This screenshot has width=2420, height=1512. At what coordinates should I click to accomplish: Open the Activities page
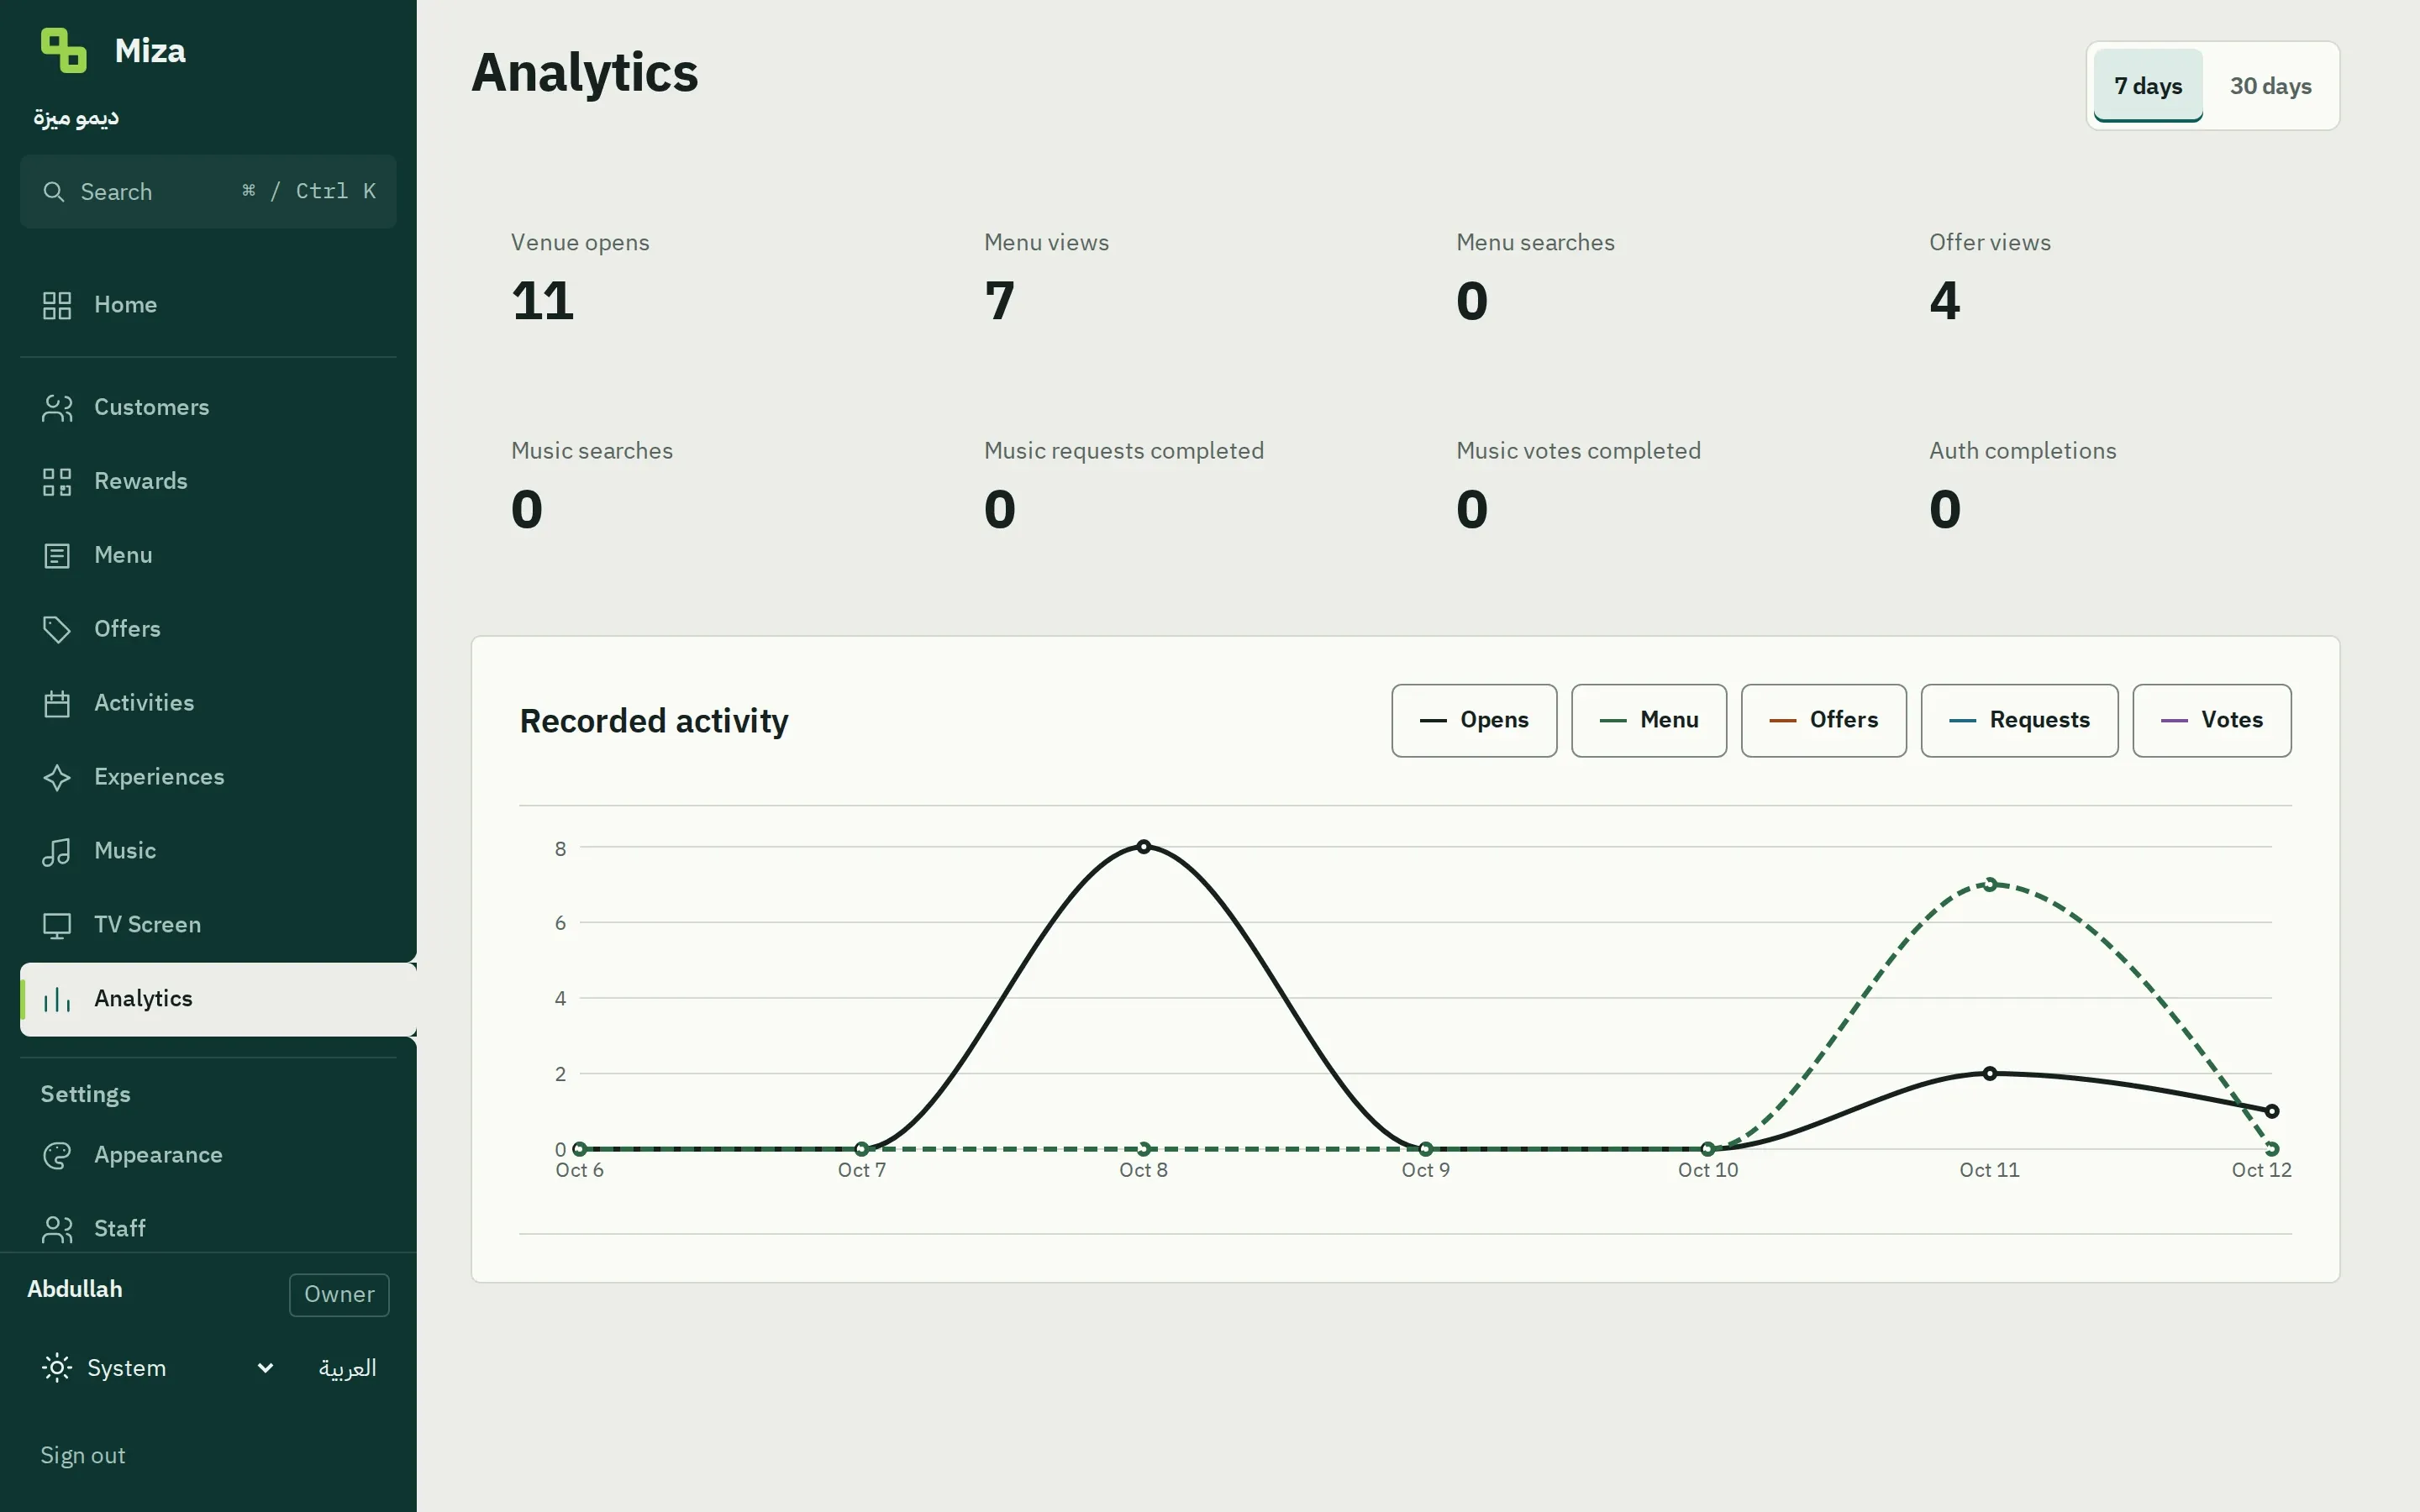[208, 704]
